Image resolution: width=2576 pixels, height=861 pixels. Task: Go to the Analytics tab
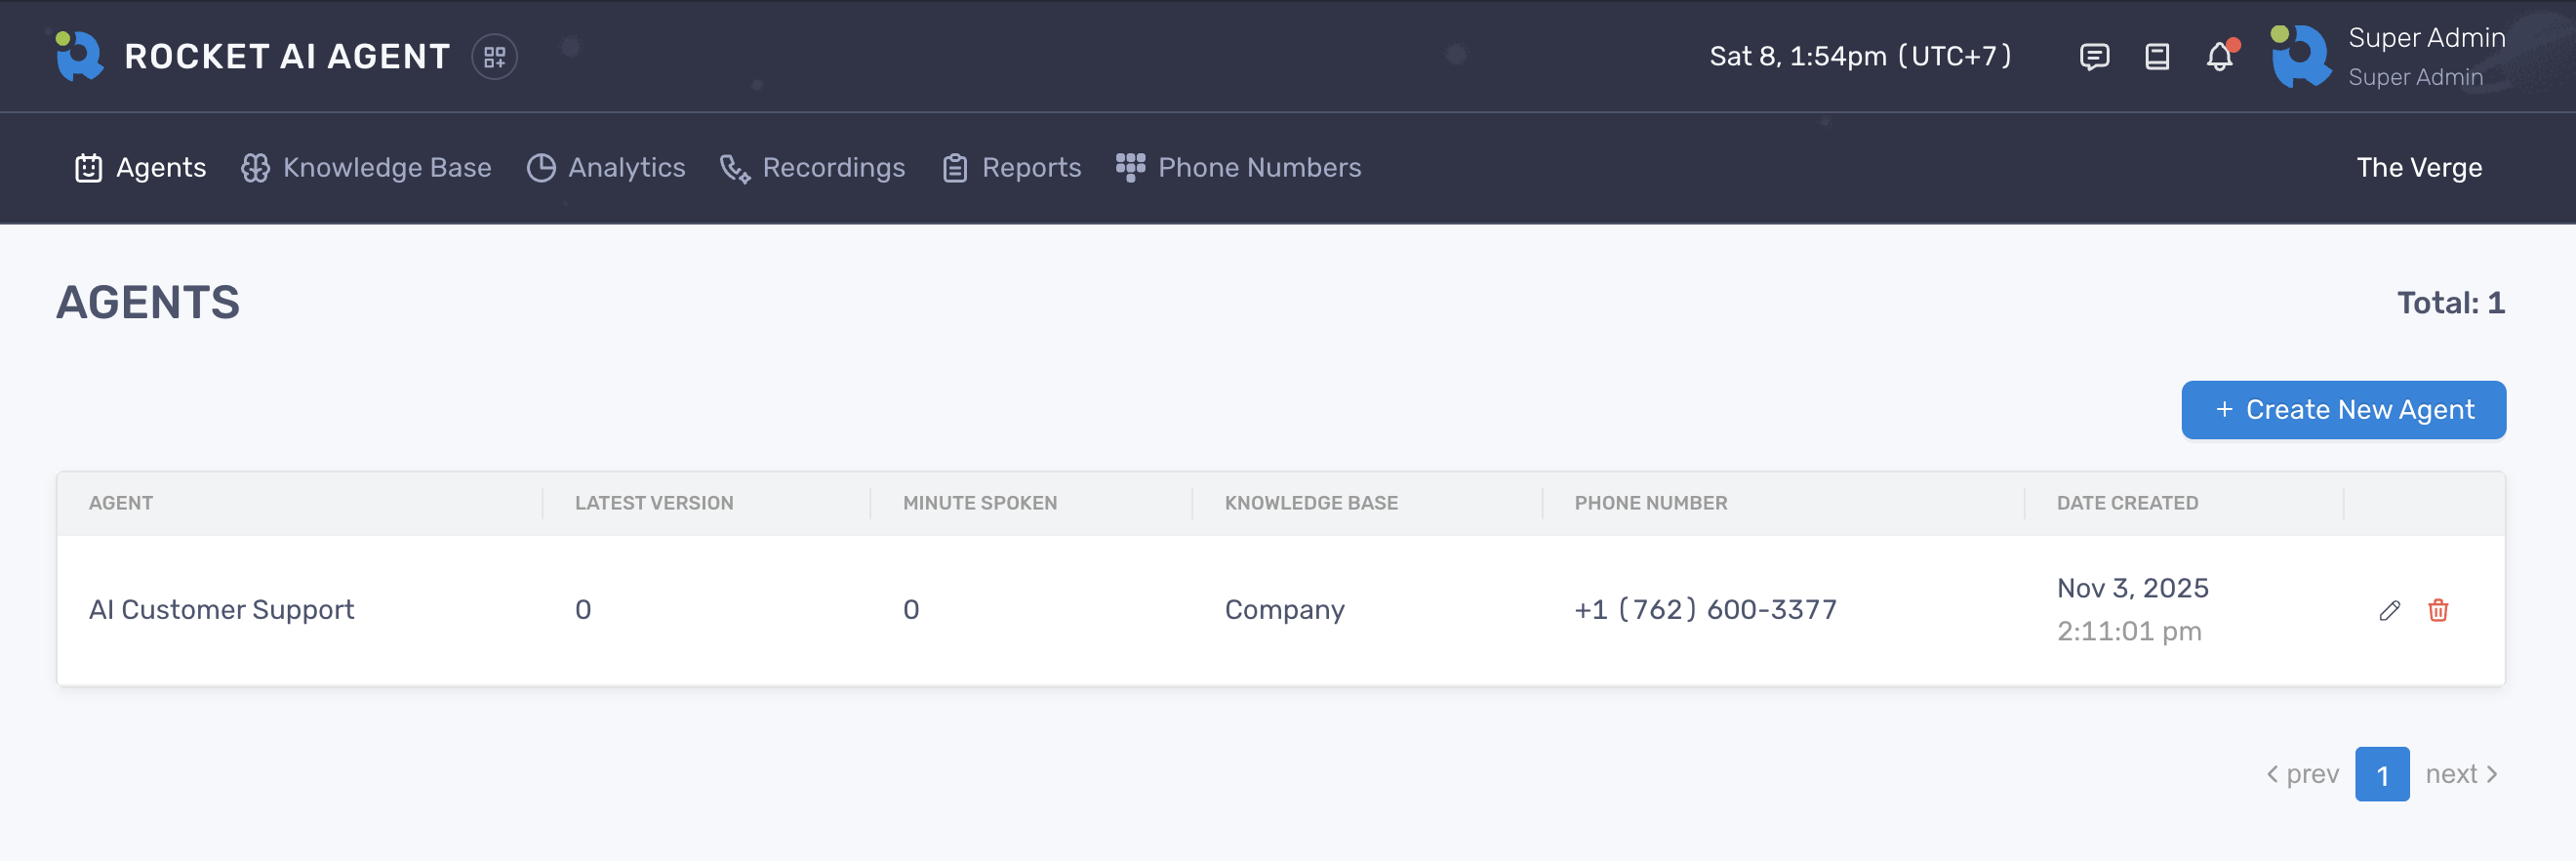point(606,168)
